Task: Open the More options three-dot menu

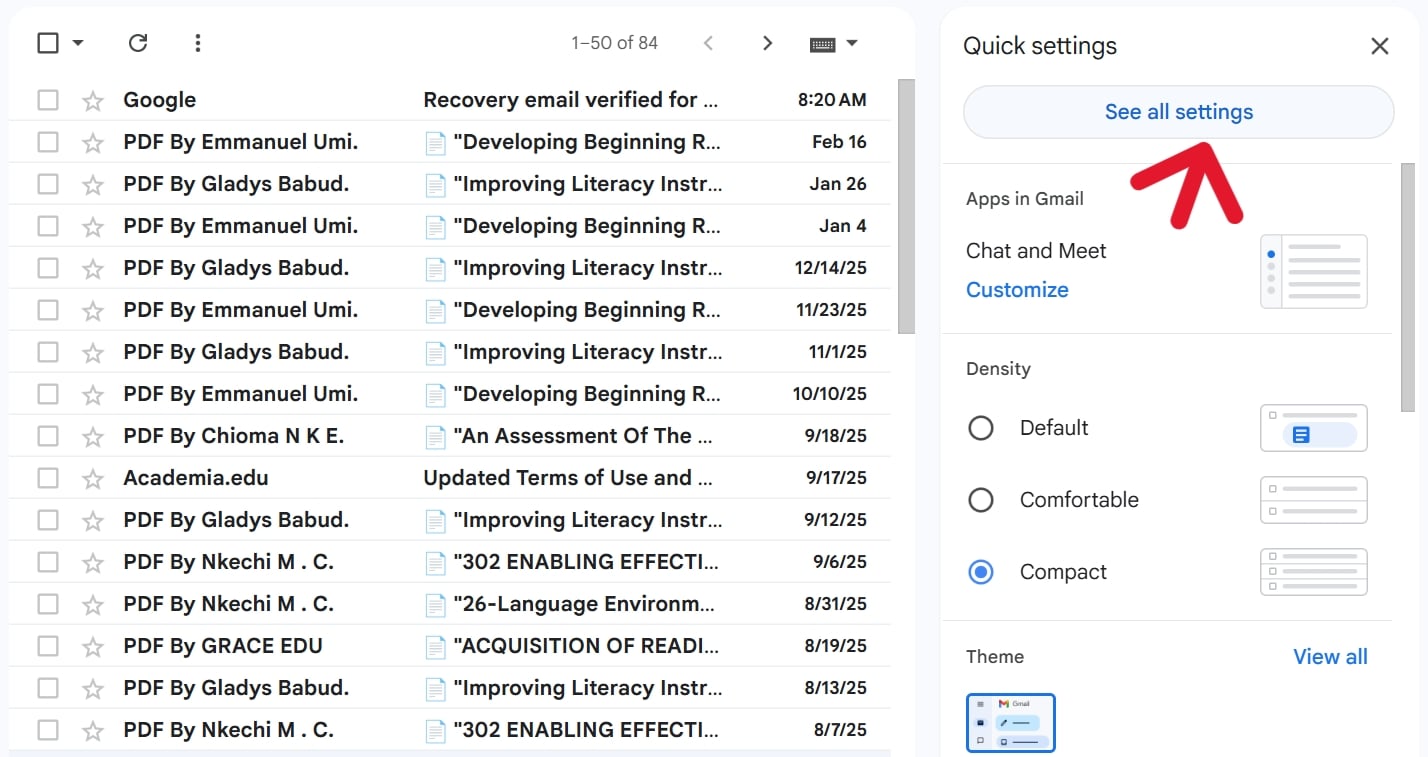Action: coord(197,43)
